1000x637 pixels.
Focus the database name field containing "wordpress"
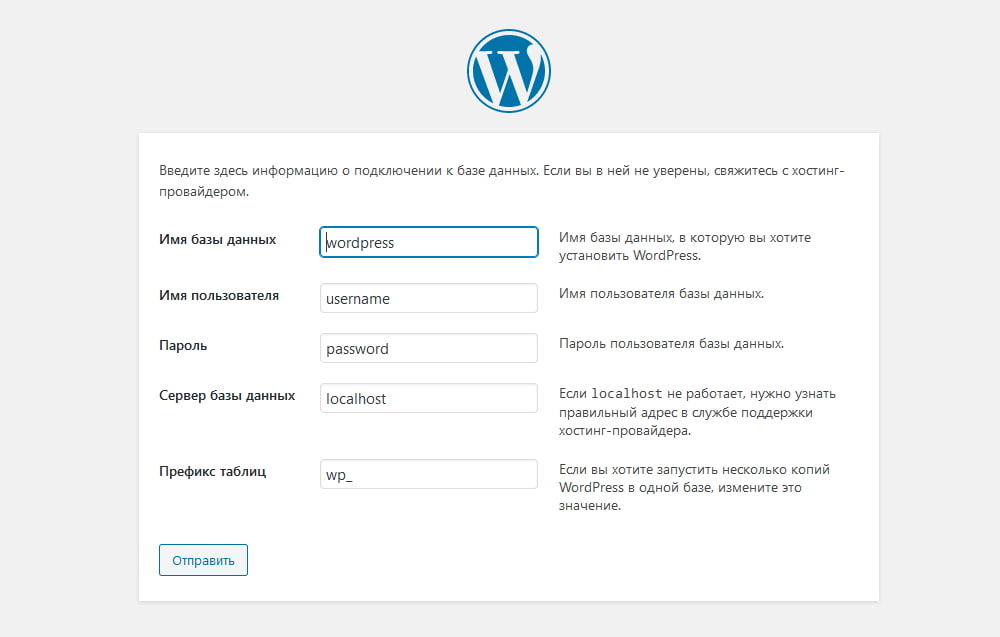[428, 243]
